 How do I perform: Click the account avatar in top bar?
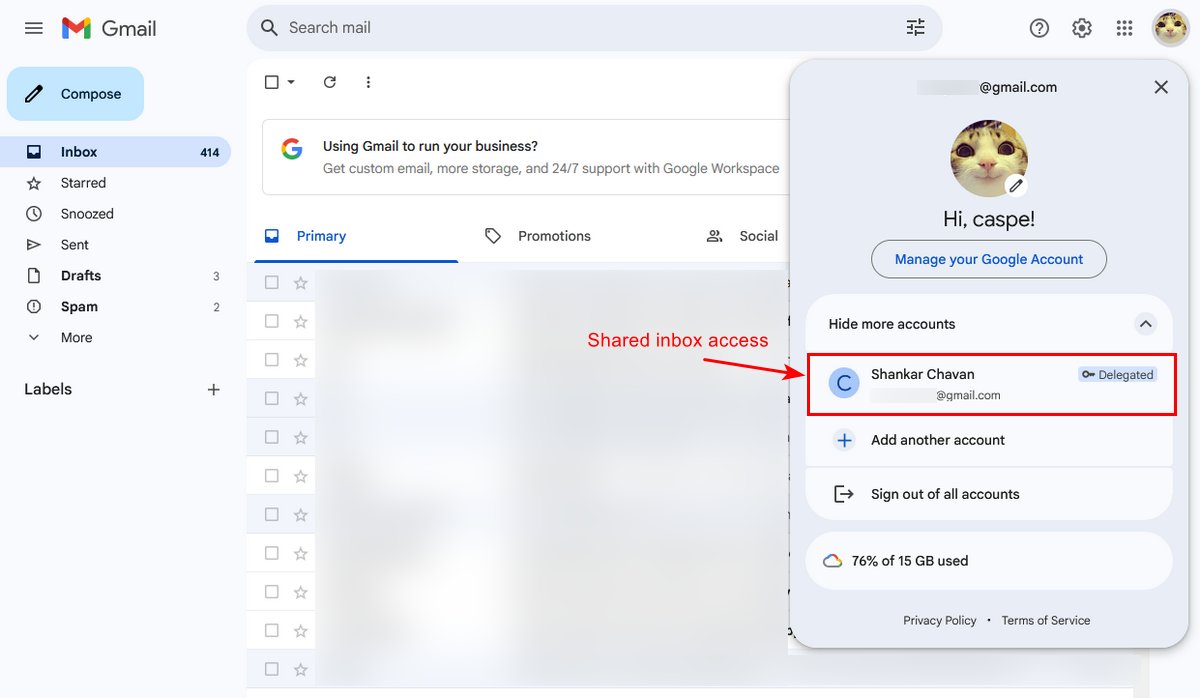point(1170,28)
